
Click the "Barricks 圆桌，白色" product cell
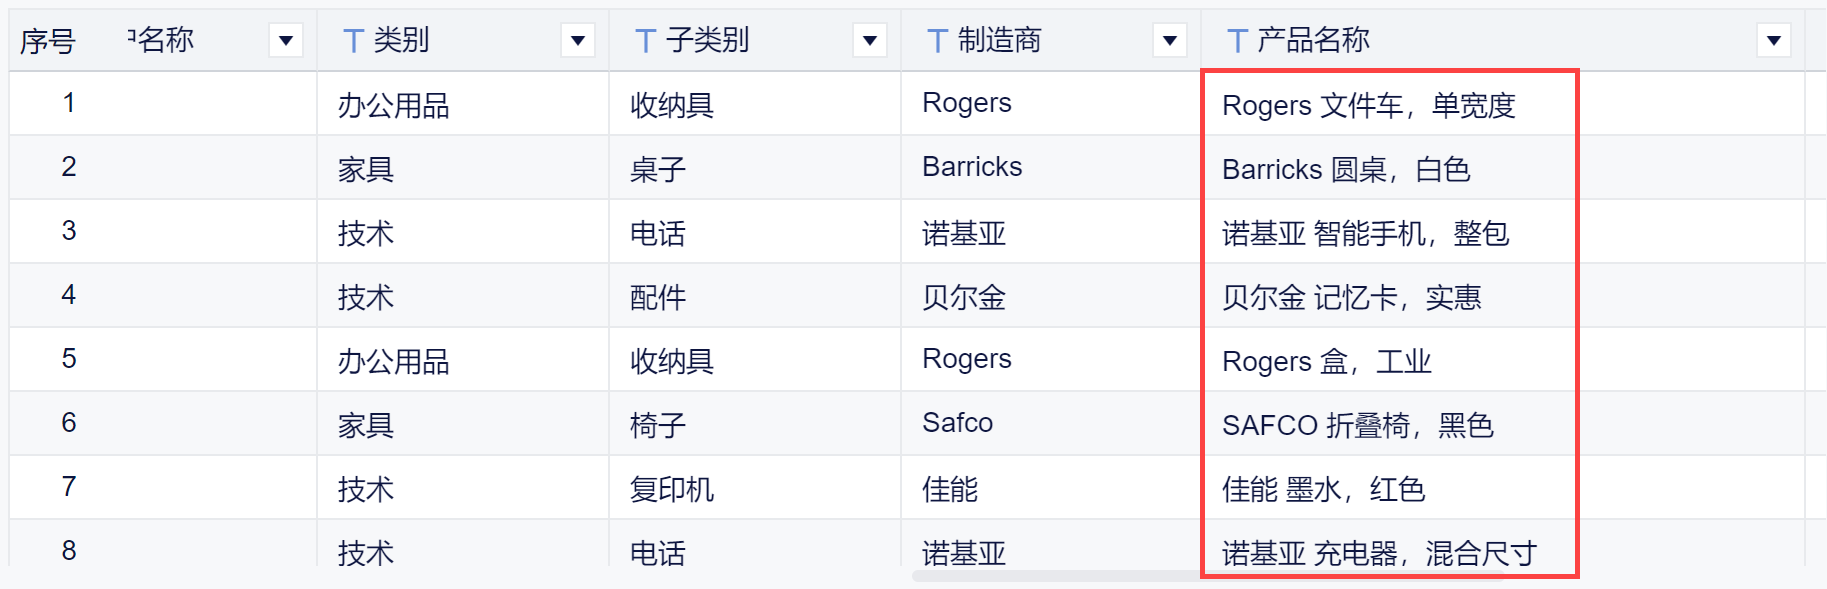(1345, 169)
